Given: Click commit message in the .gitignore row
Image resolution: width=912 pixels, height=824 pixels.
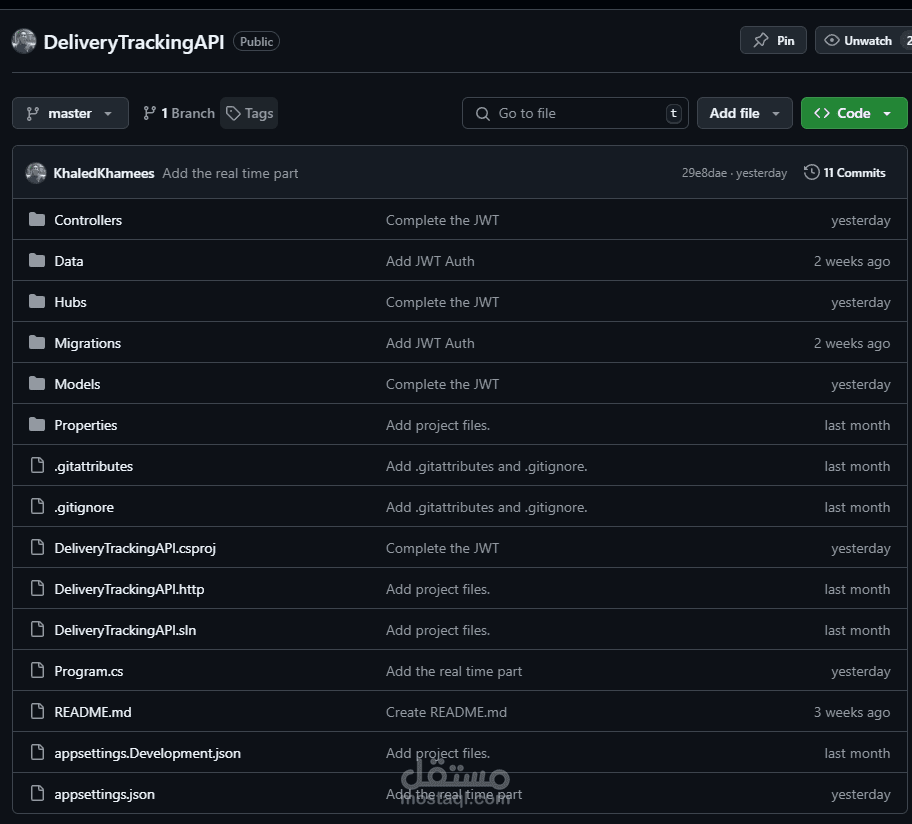Looking at the screenshot, I should coord(487,507).
